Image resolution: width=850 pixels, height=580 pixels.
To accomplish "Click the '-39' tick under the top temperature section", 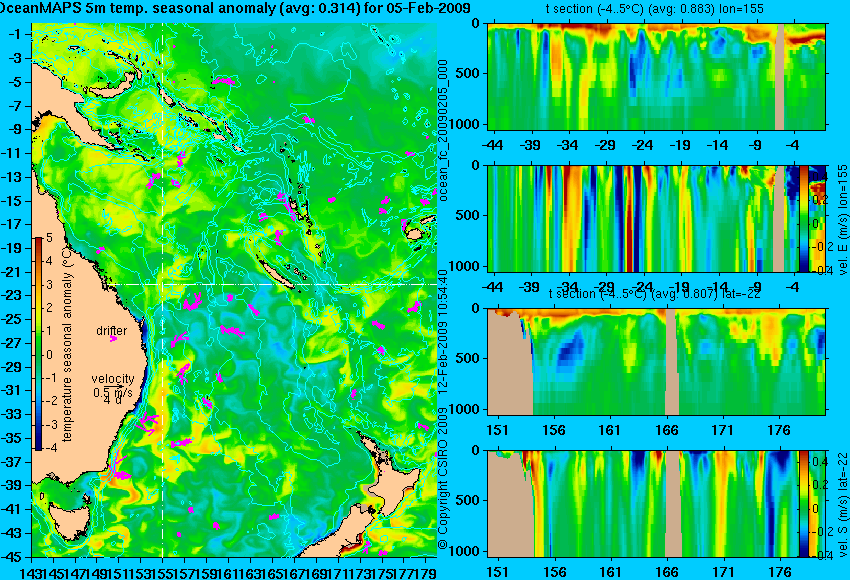I will [x=530, y=145].
